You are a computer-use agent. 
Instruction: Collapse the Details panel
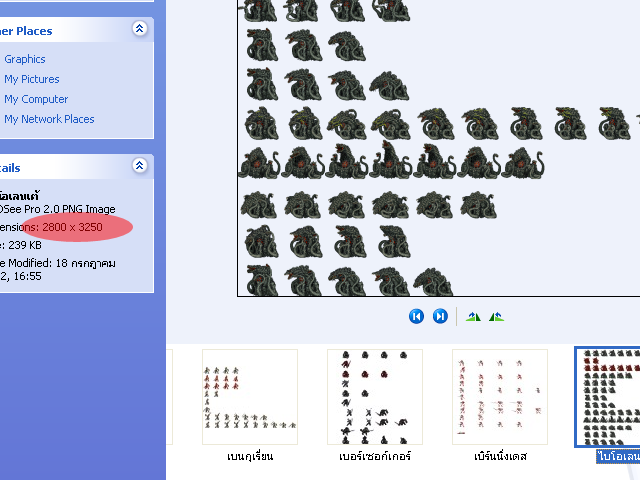pos(140,166)
